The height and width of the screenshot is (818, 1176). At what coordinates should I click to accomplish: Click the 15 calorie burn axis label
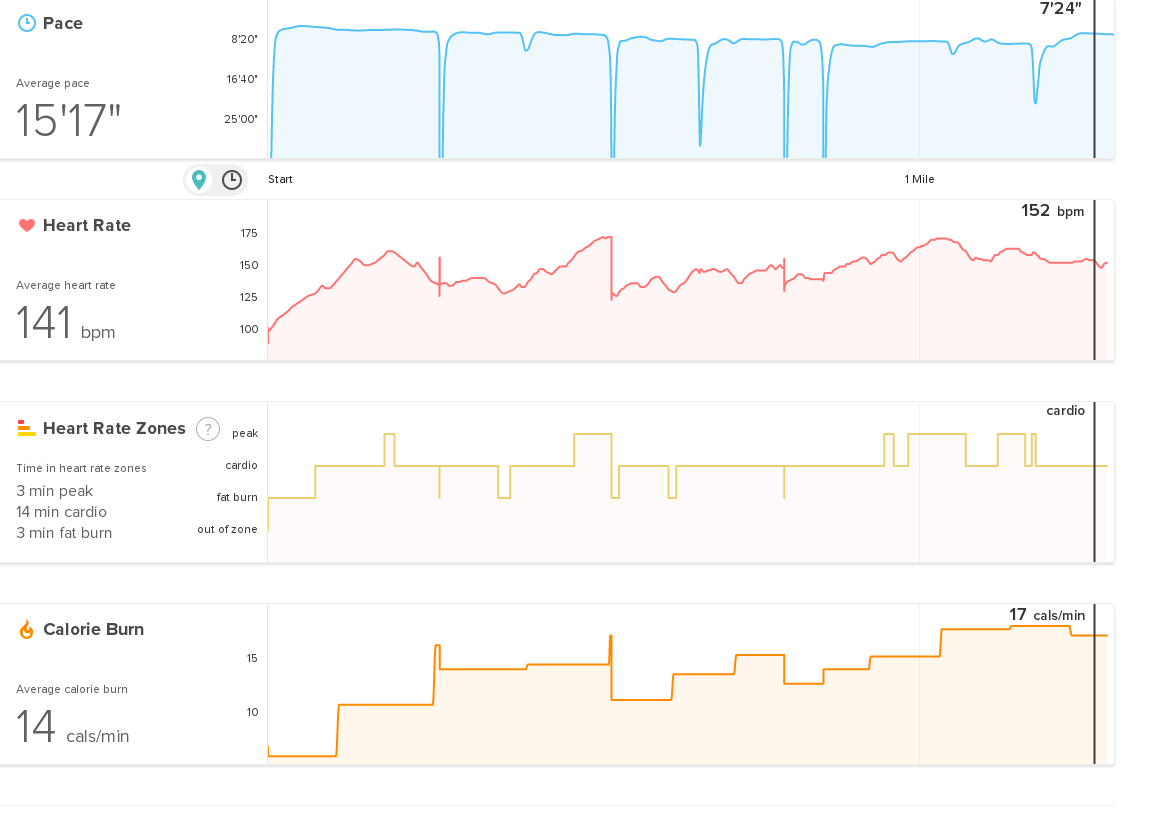(x=252, y=658)
